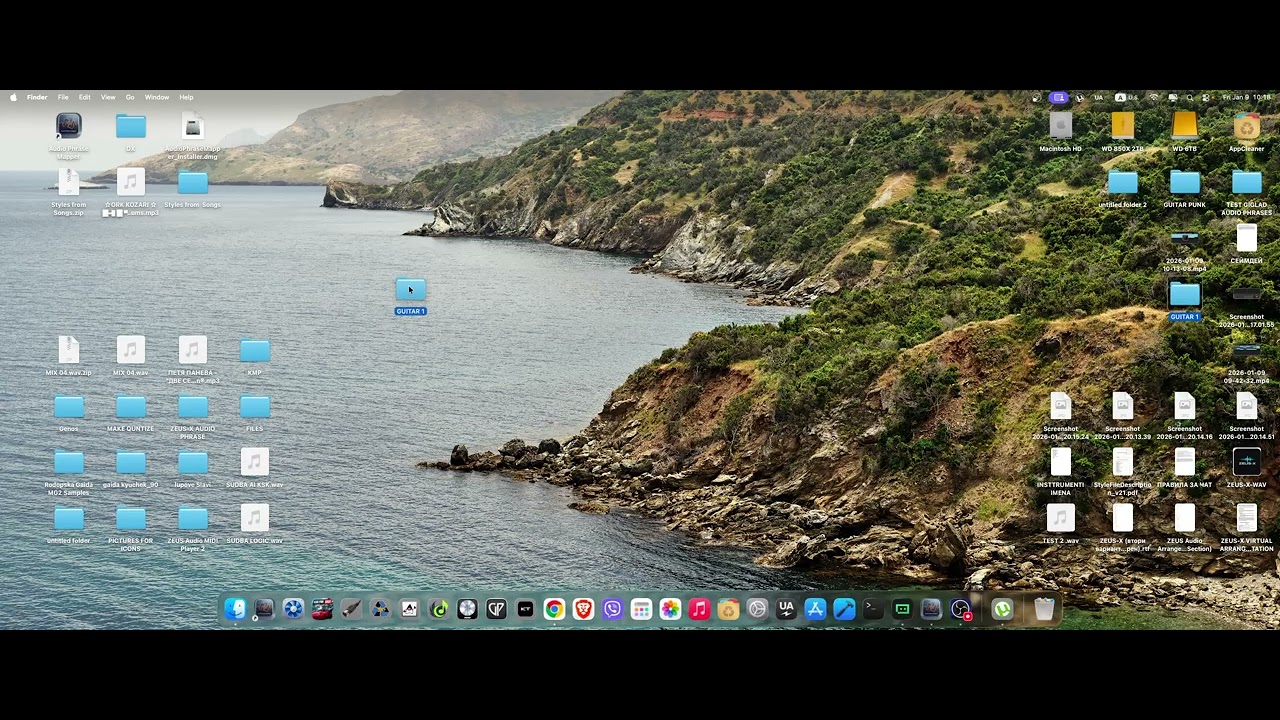Open Brave browser in the Dock

(x=583, y=609)
